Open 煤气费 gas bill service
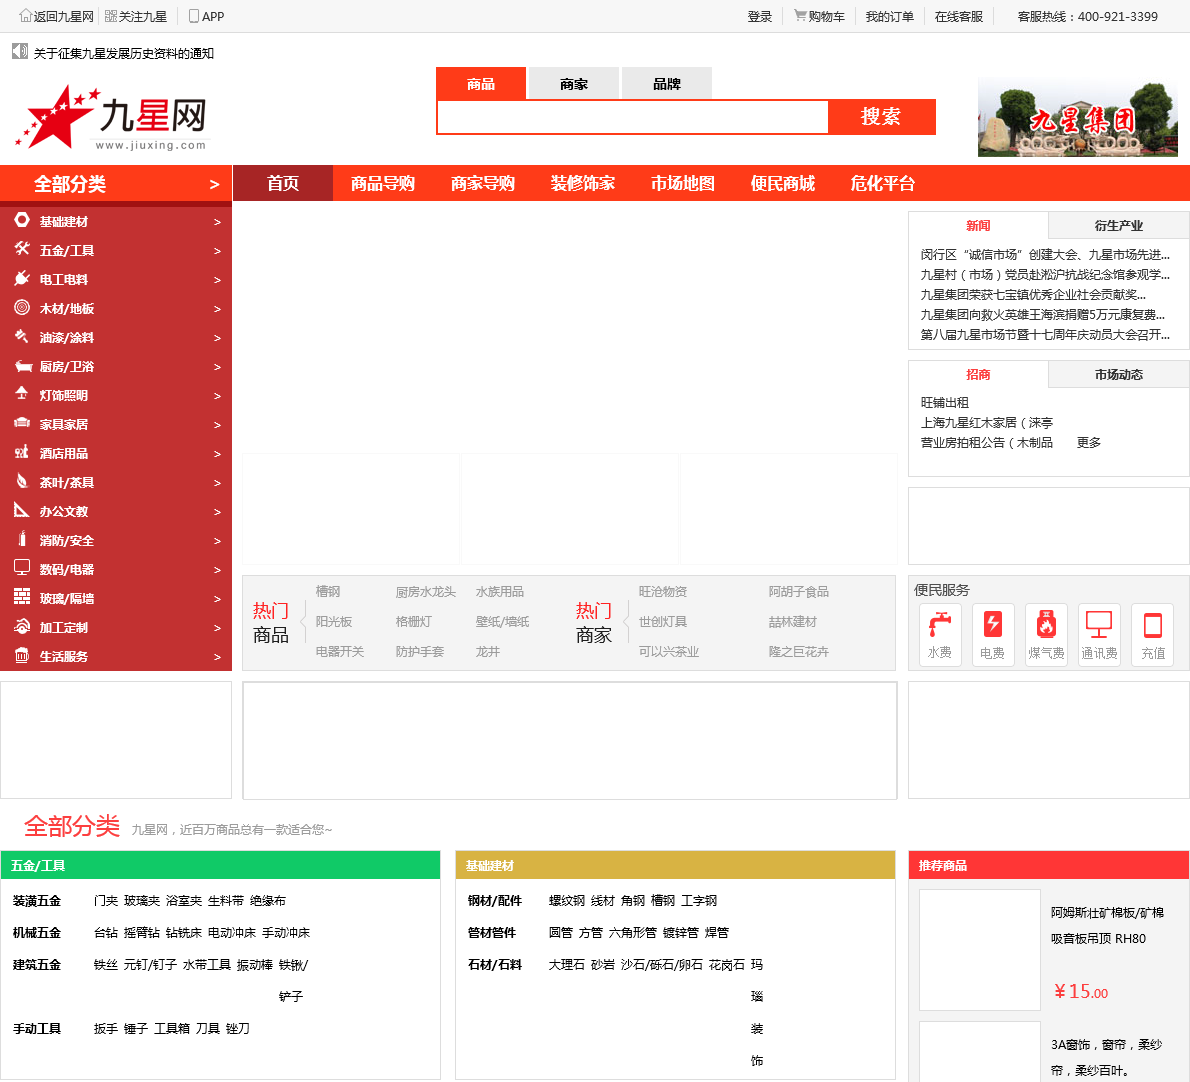The image size is (1190, 1082). click(1046, 634)
